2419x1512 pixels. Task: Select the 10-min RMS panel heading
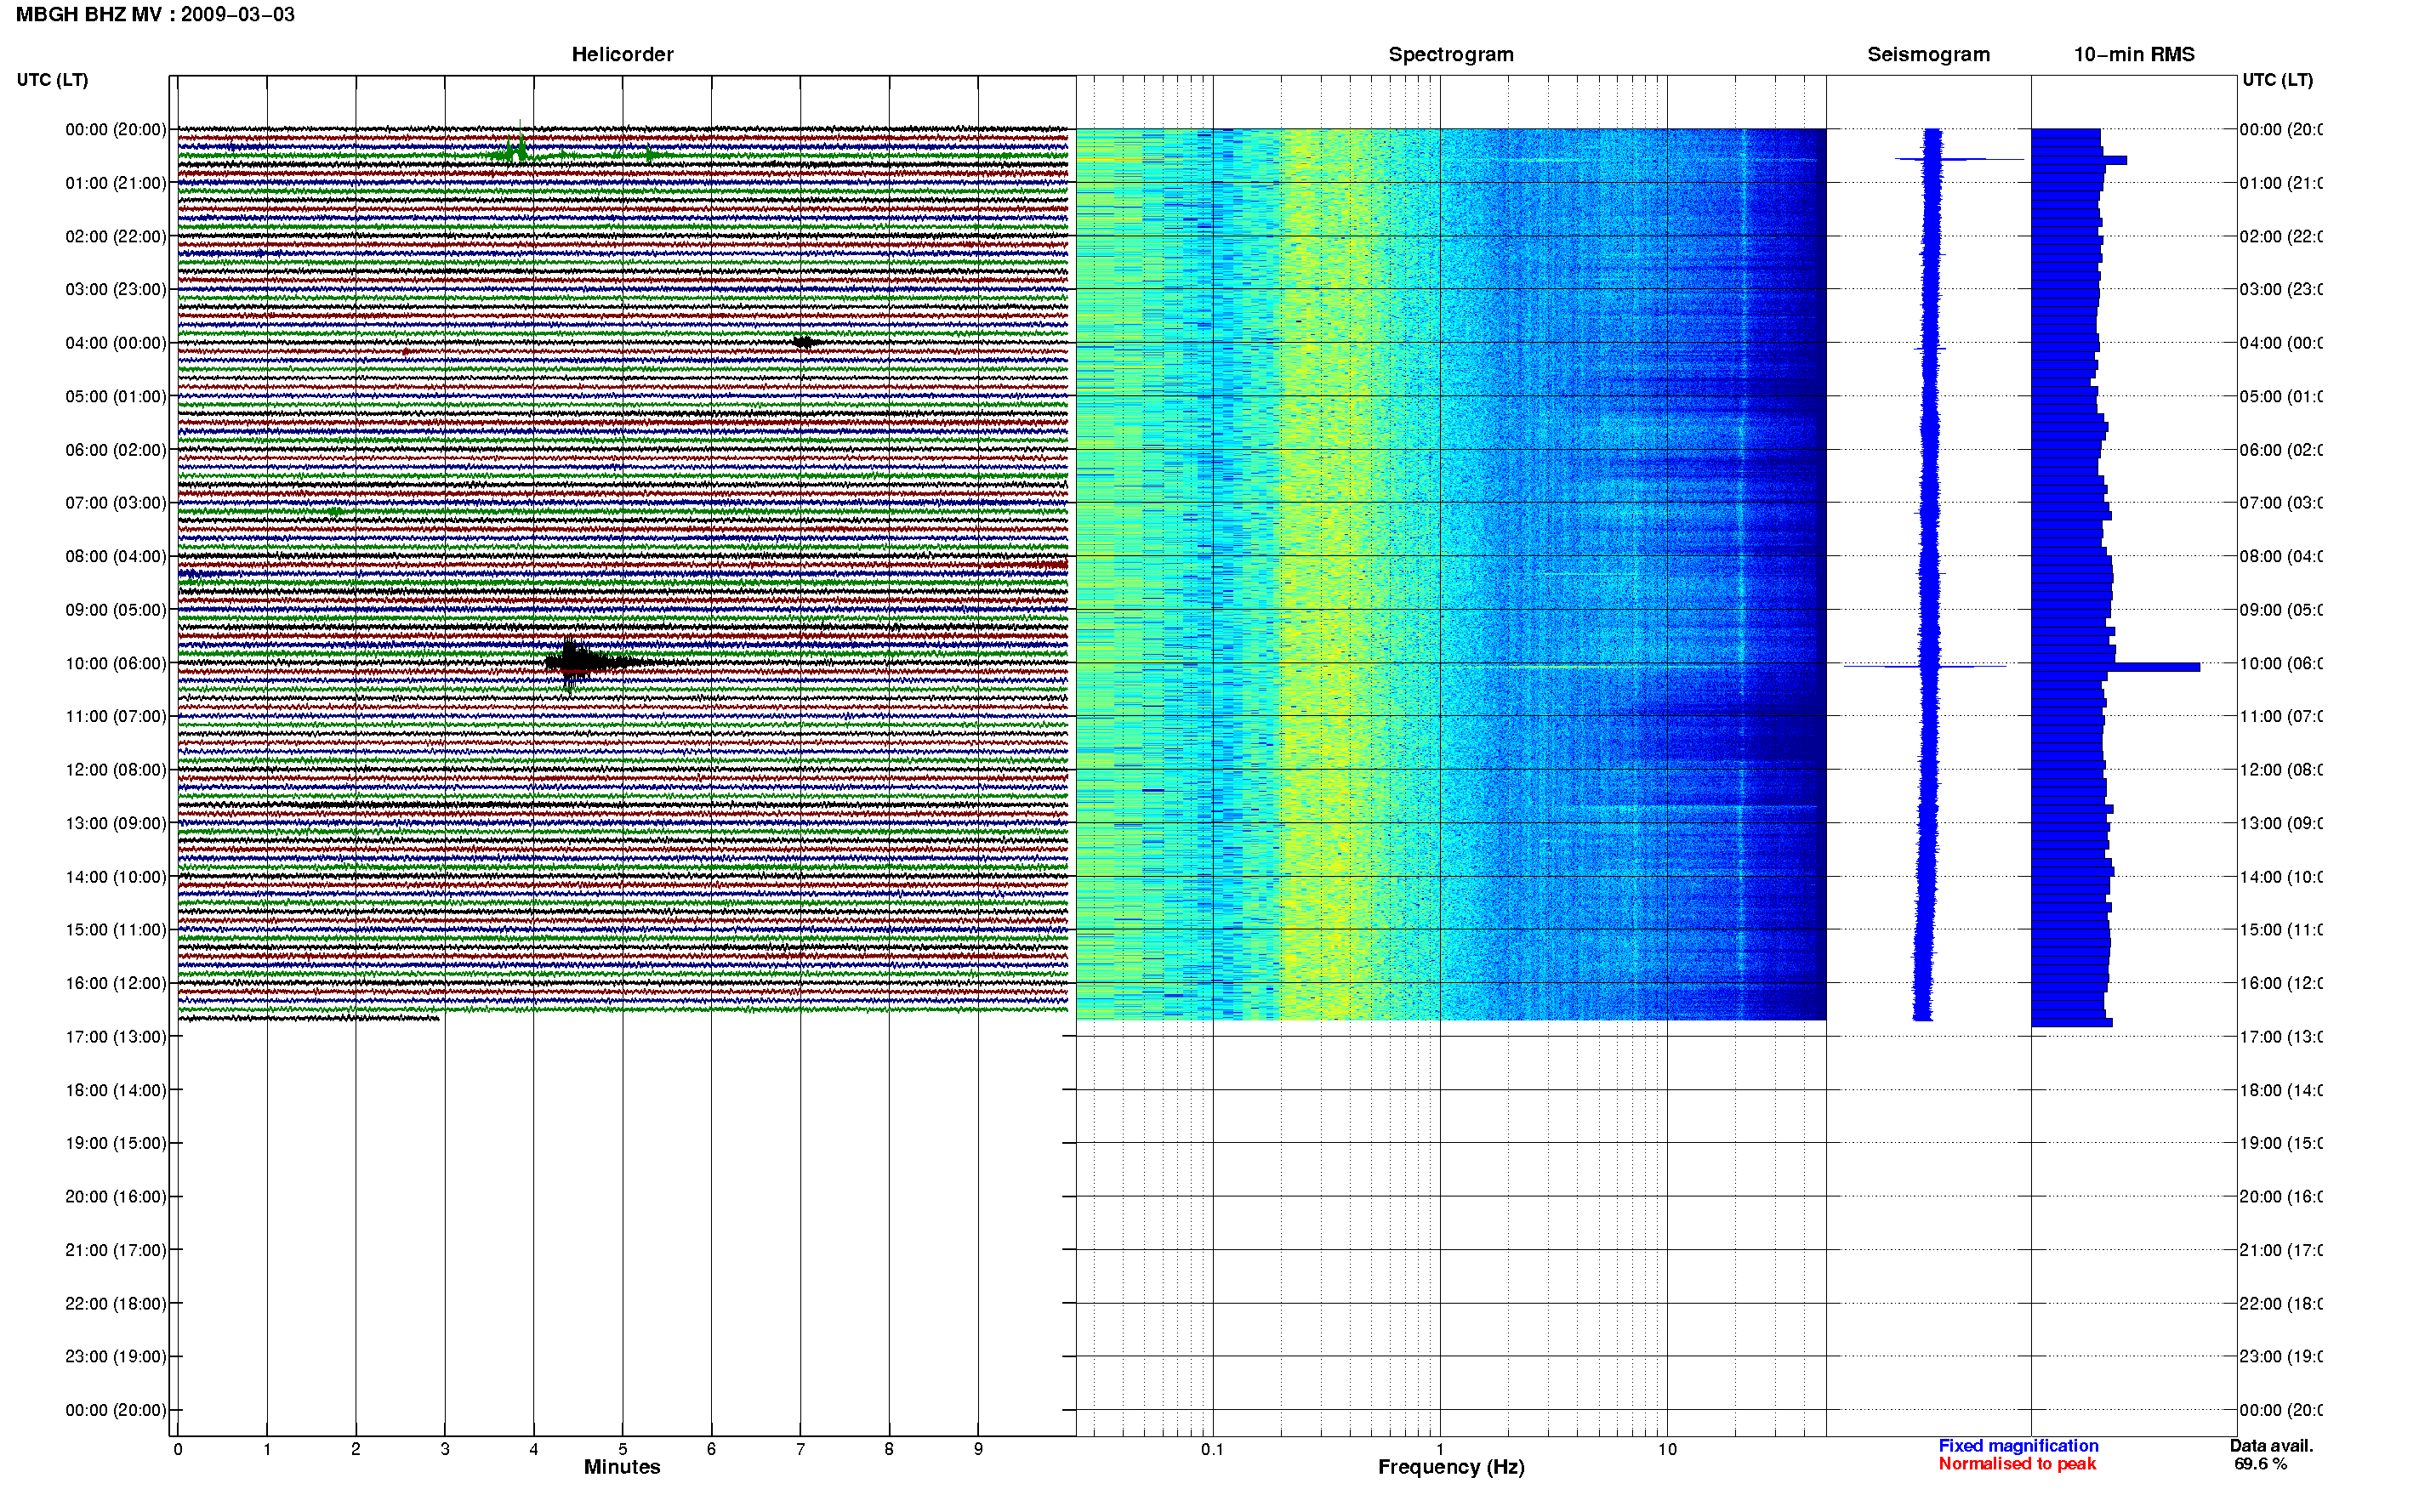[x=2134, y=54]
